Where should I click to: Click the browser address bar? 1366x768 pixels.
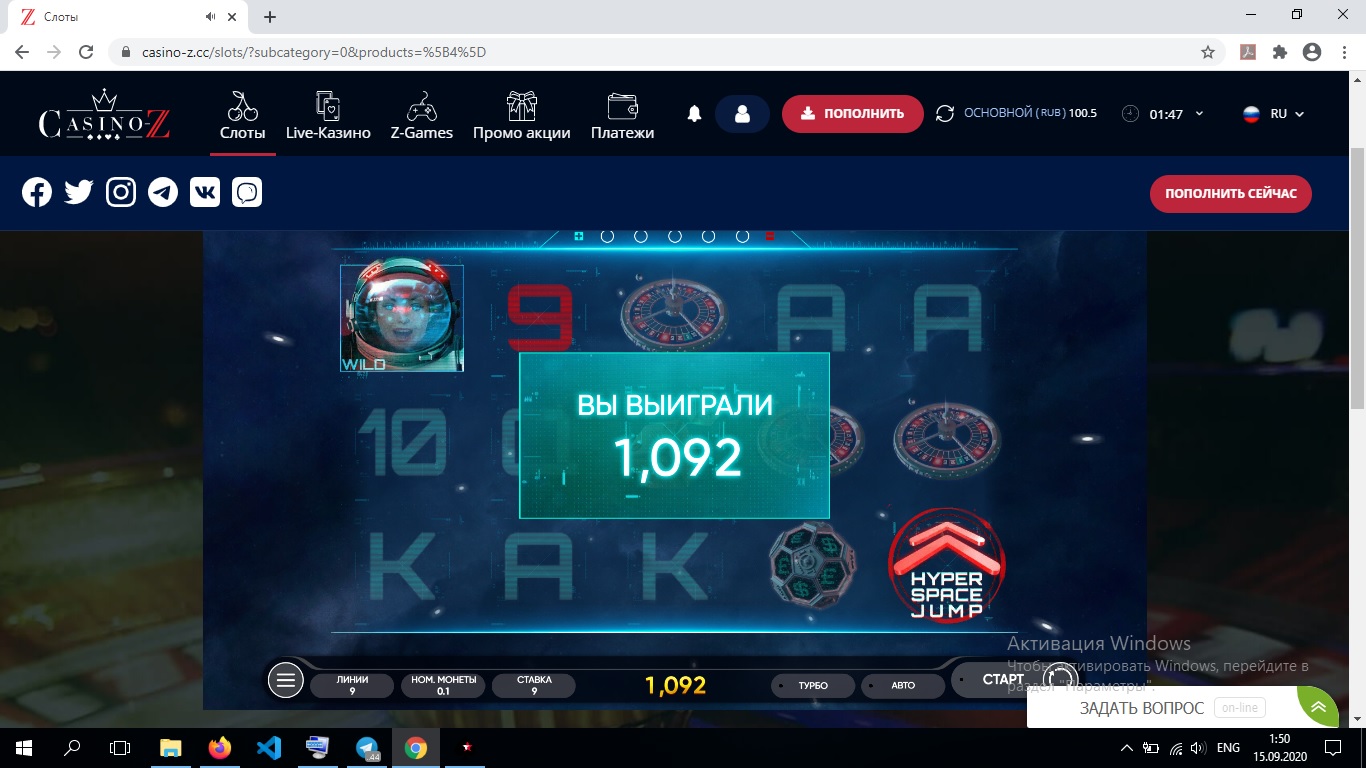click(660, 52)
